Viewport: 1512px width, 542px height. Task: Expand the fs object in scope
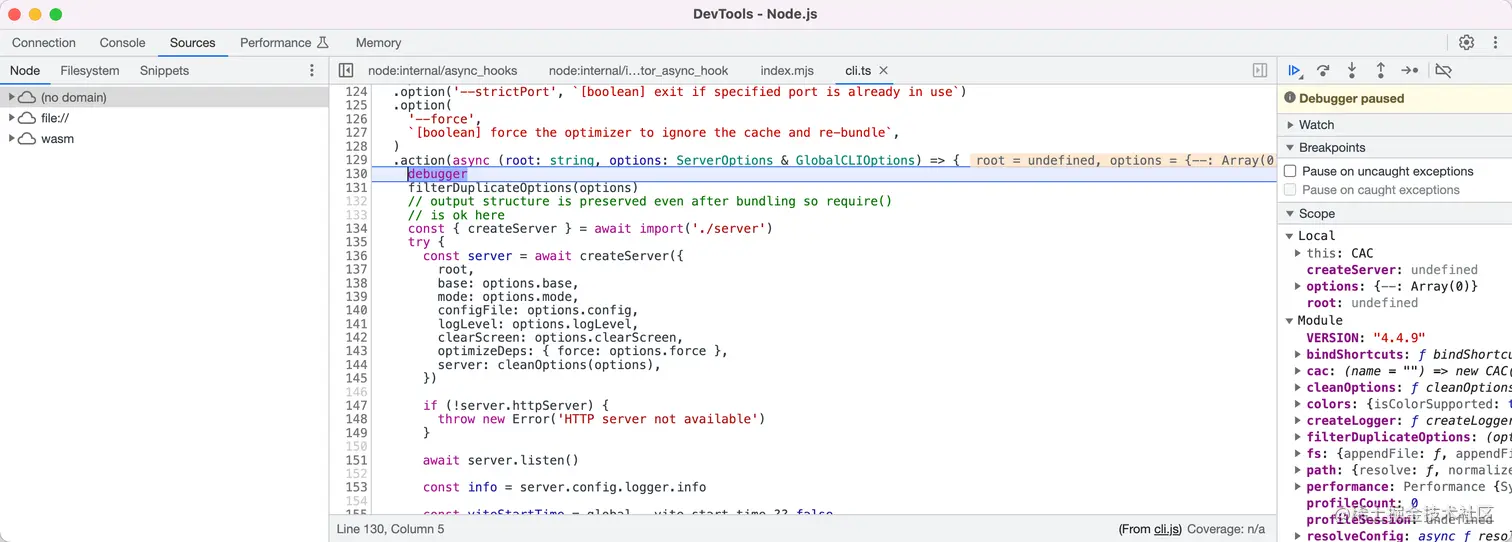[1298, 454]
